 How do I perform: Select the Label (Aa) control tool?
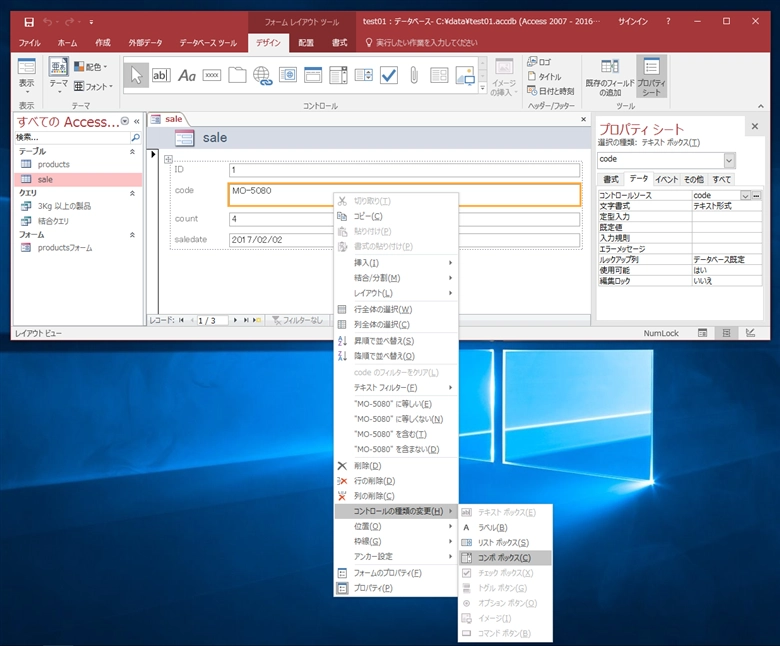click(x=187, y=76)
